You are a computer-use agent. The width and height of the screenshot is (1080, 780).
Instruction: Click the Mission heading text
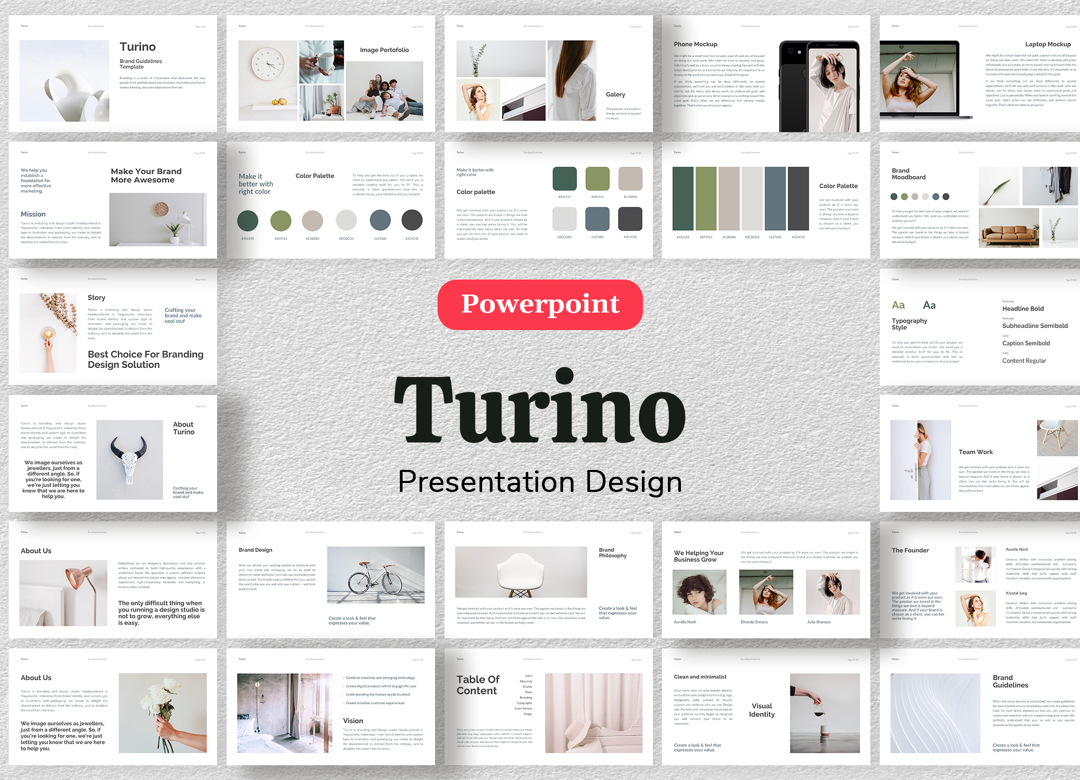(x=33, y=214)
